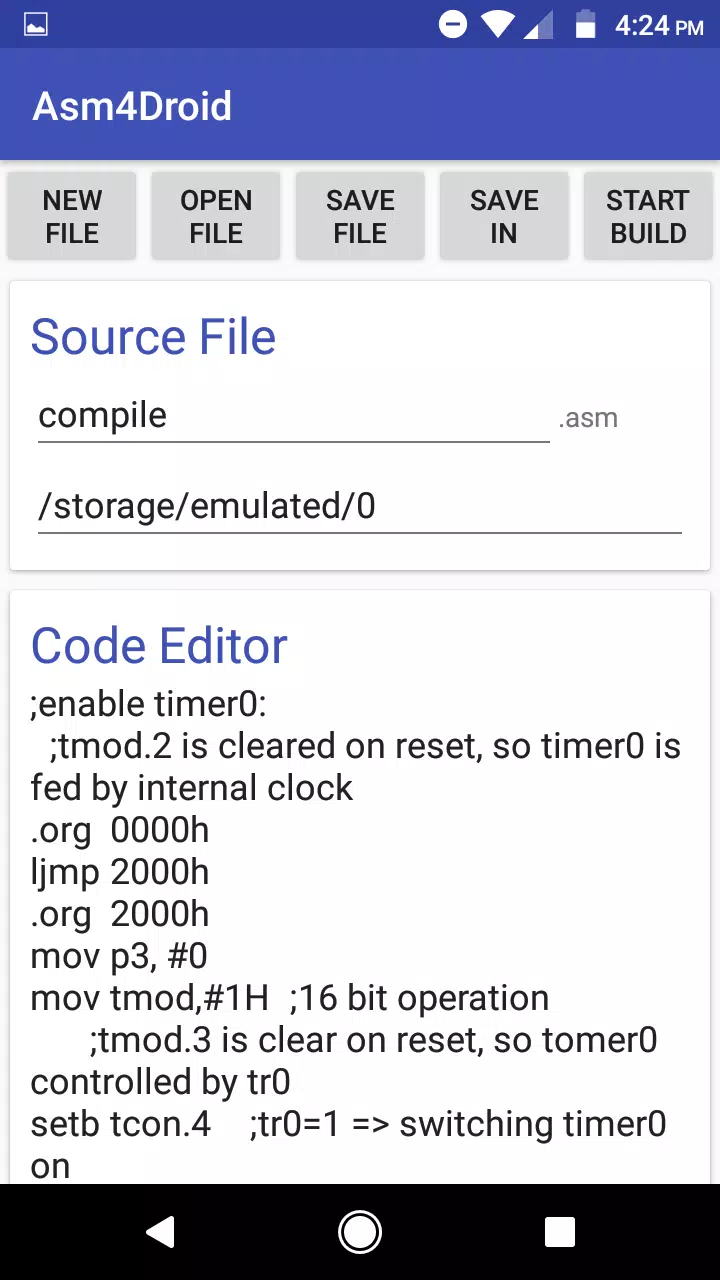
Task: Click the SAVE FILE button
Action: (x=360, y=216)
